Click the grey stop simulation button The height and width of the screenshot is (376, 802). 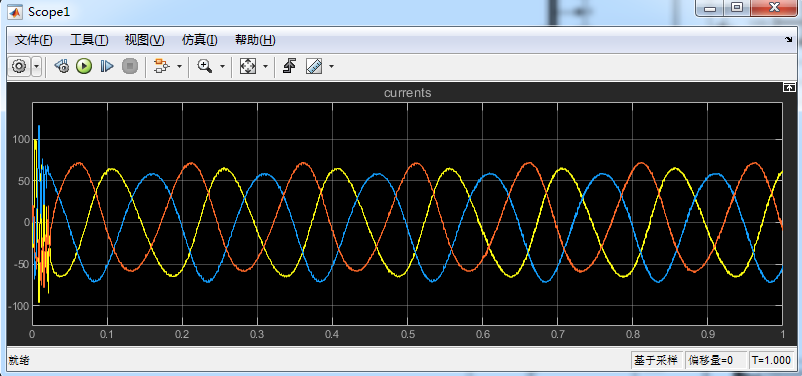coord(130,66)
